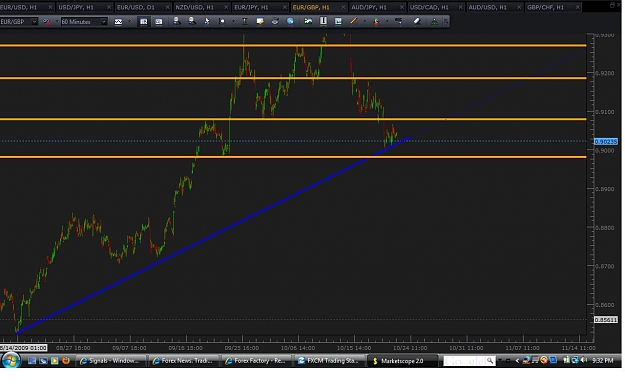This screenshot has width=625, height=391.
Task: Click the 0.85611 price label on axis
Action: pyautogui.click(x=605, y=320)
